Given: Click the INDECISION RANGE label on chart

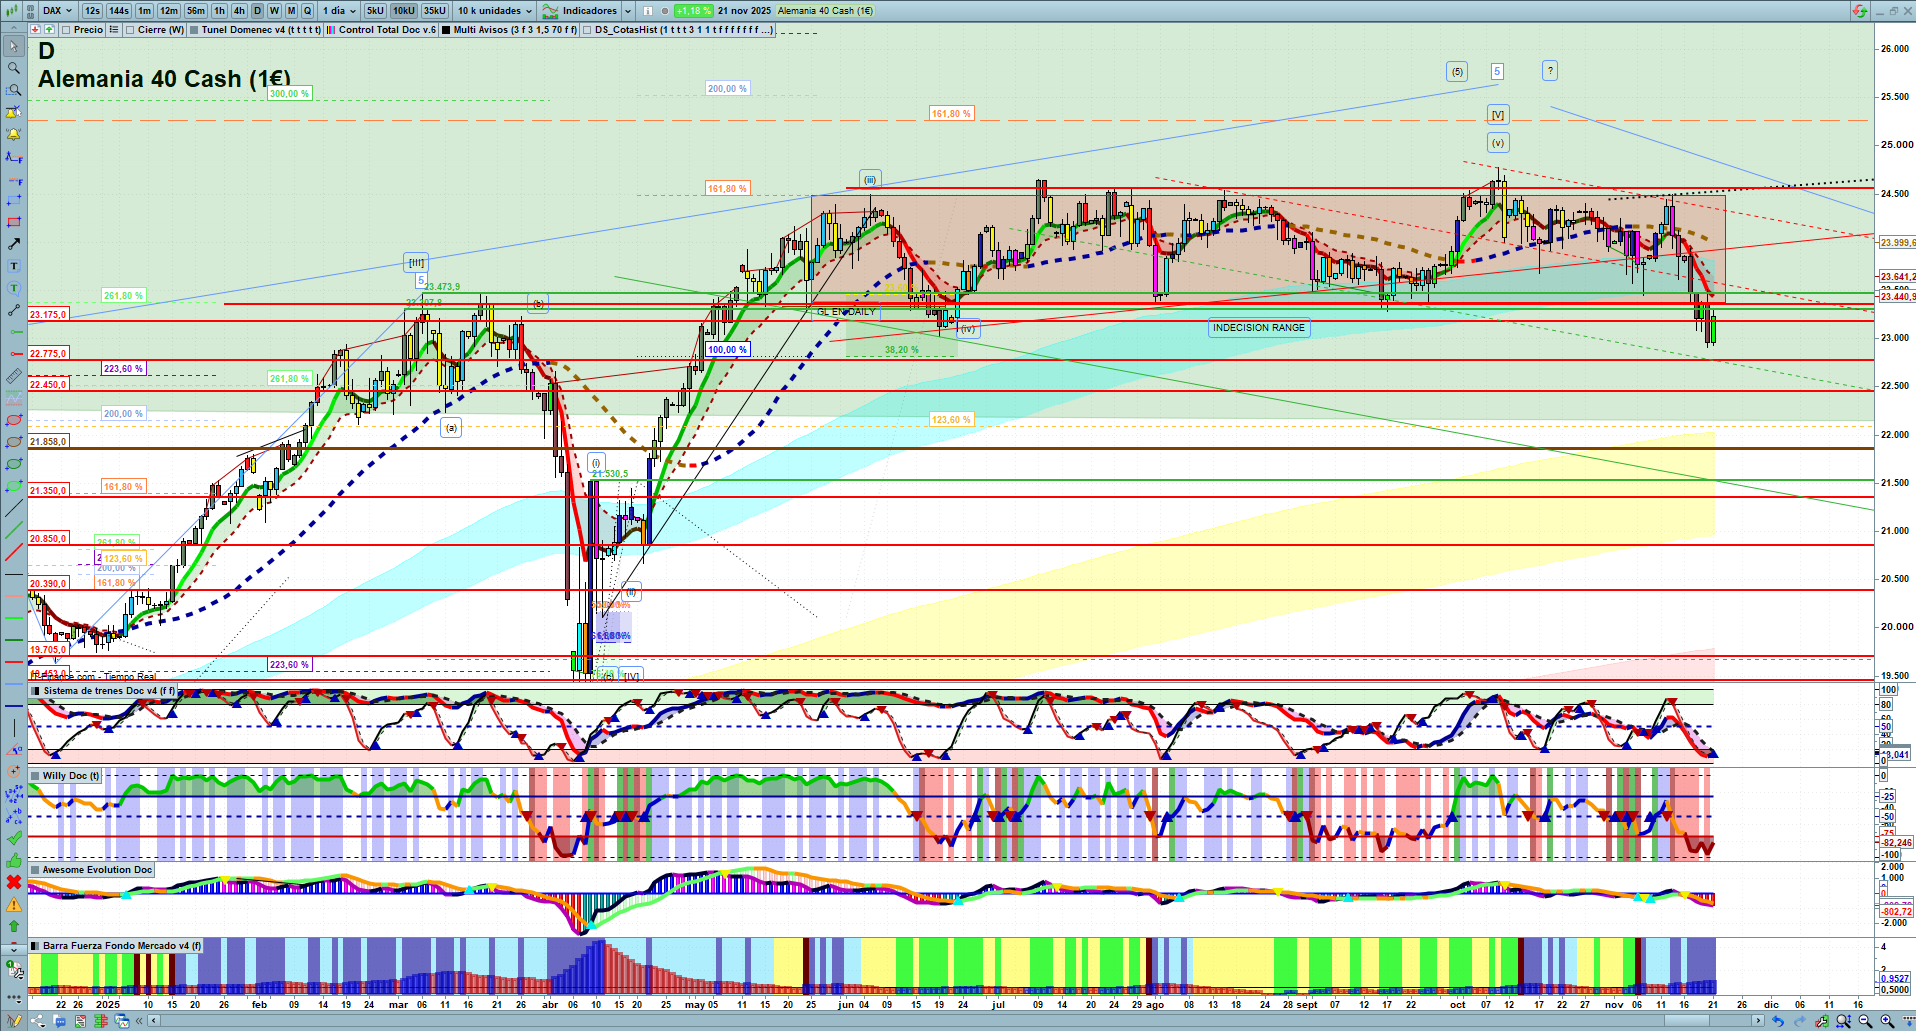Looking at the screenshot, I should coord(1258,328).
